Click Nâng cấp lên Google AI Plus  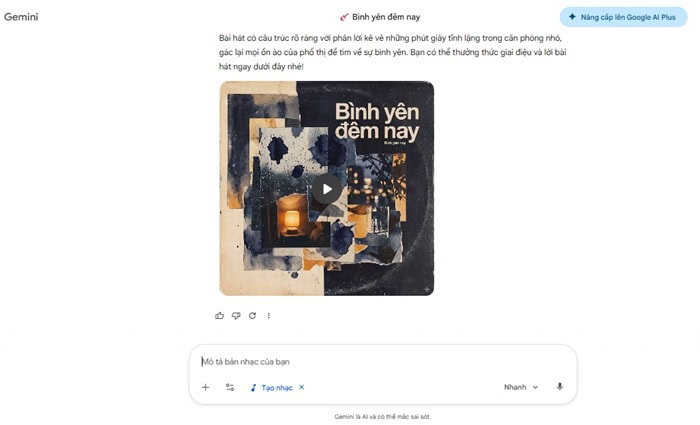pos(623,17)
